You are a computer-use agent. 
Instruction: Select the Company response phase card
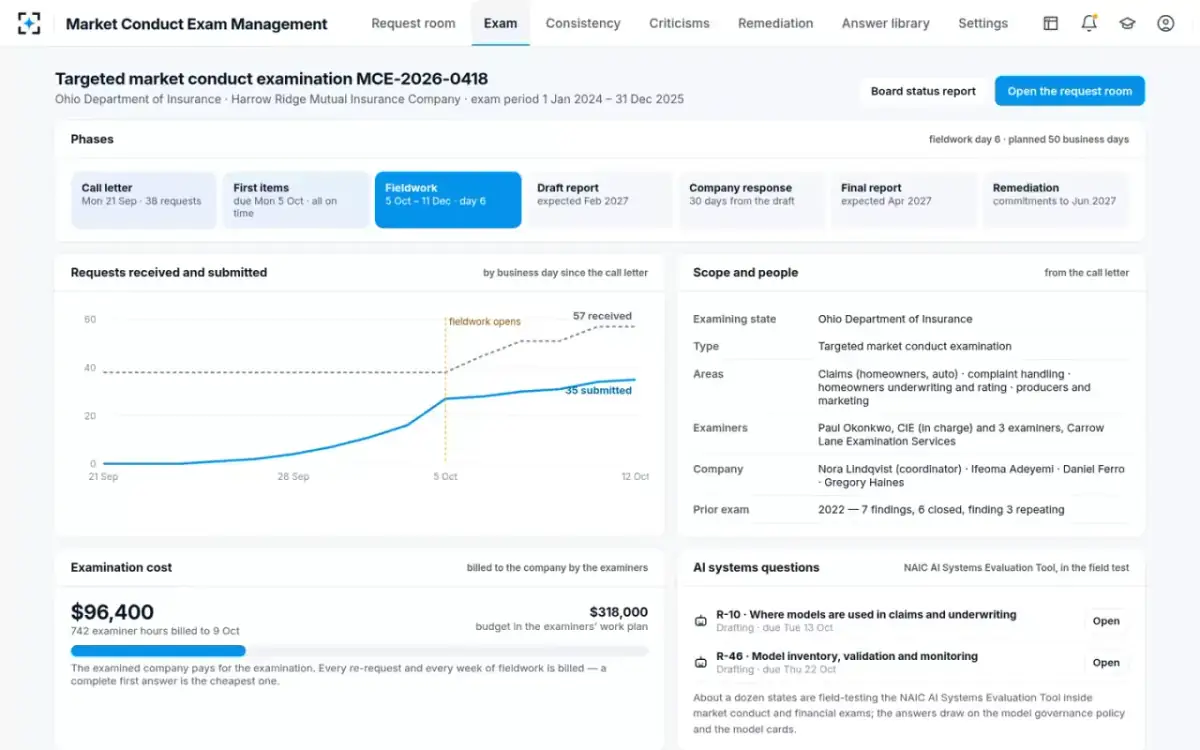click(752, 200)
